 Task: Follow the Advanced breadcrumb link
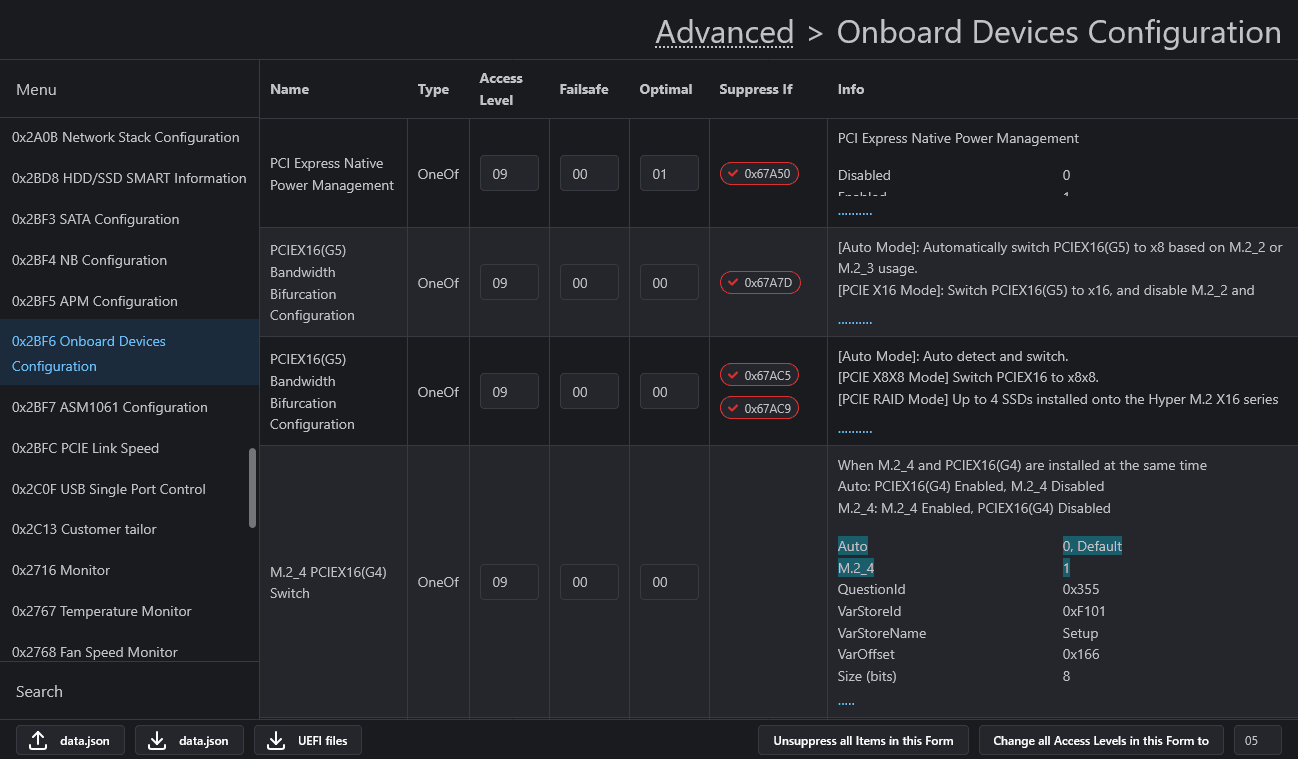pyautogui.click(x=724, y=32)
